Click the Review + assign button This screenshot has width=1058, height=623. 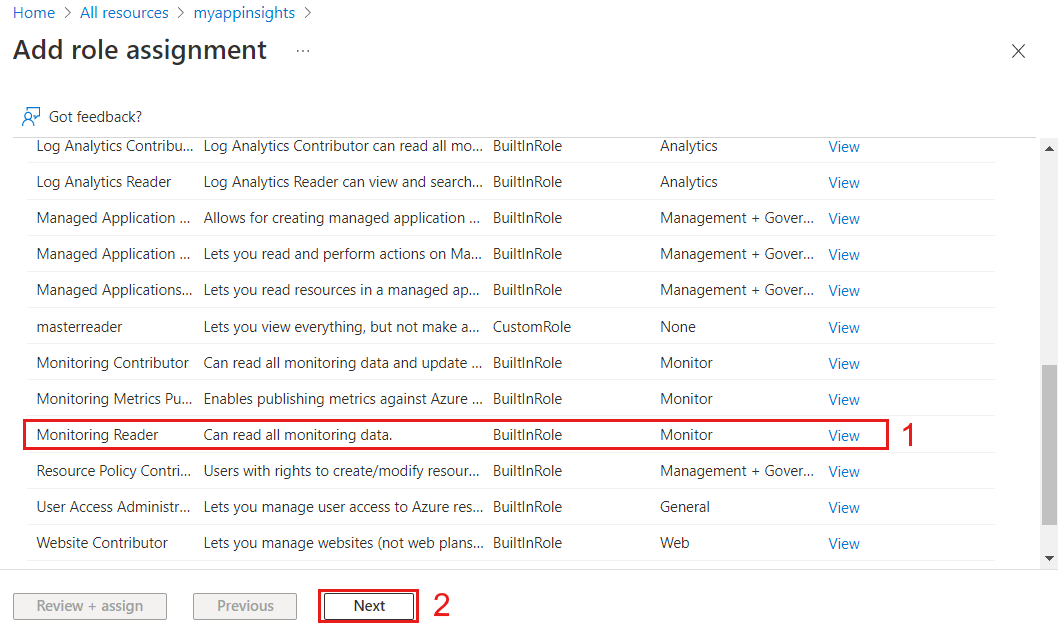point(89,605)
